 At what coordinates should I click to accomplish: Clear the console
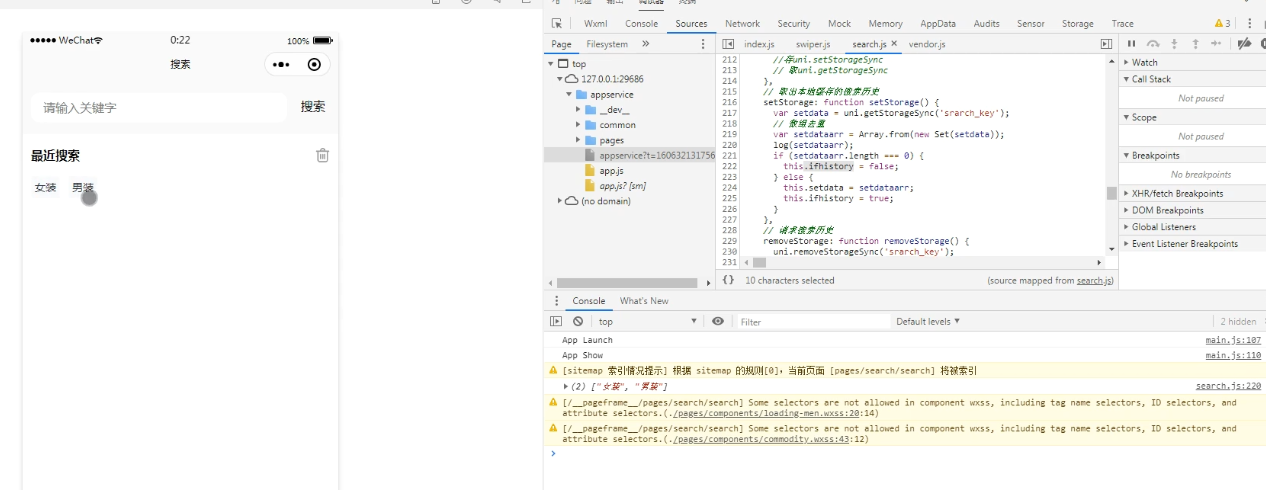pos(578,321)
